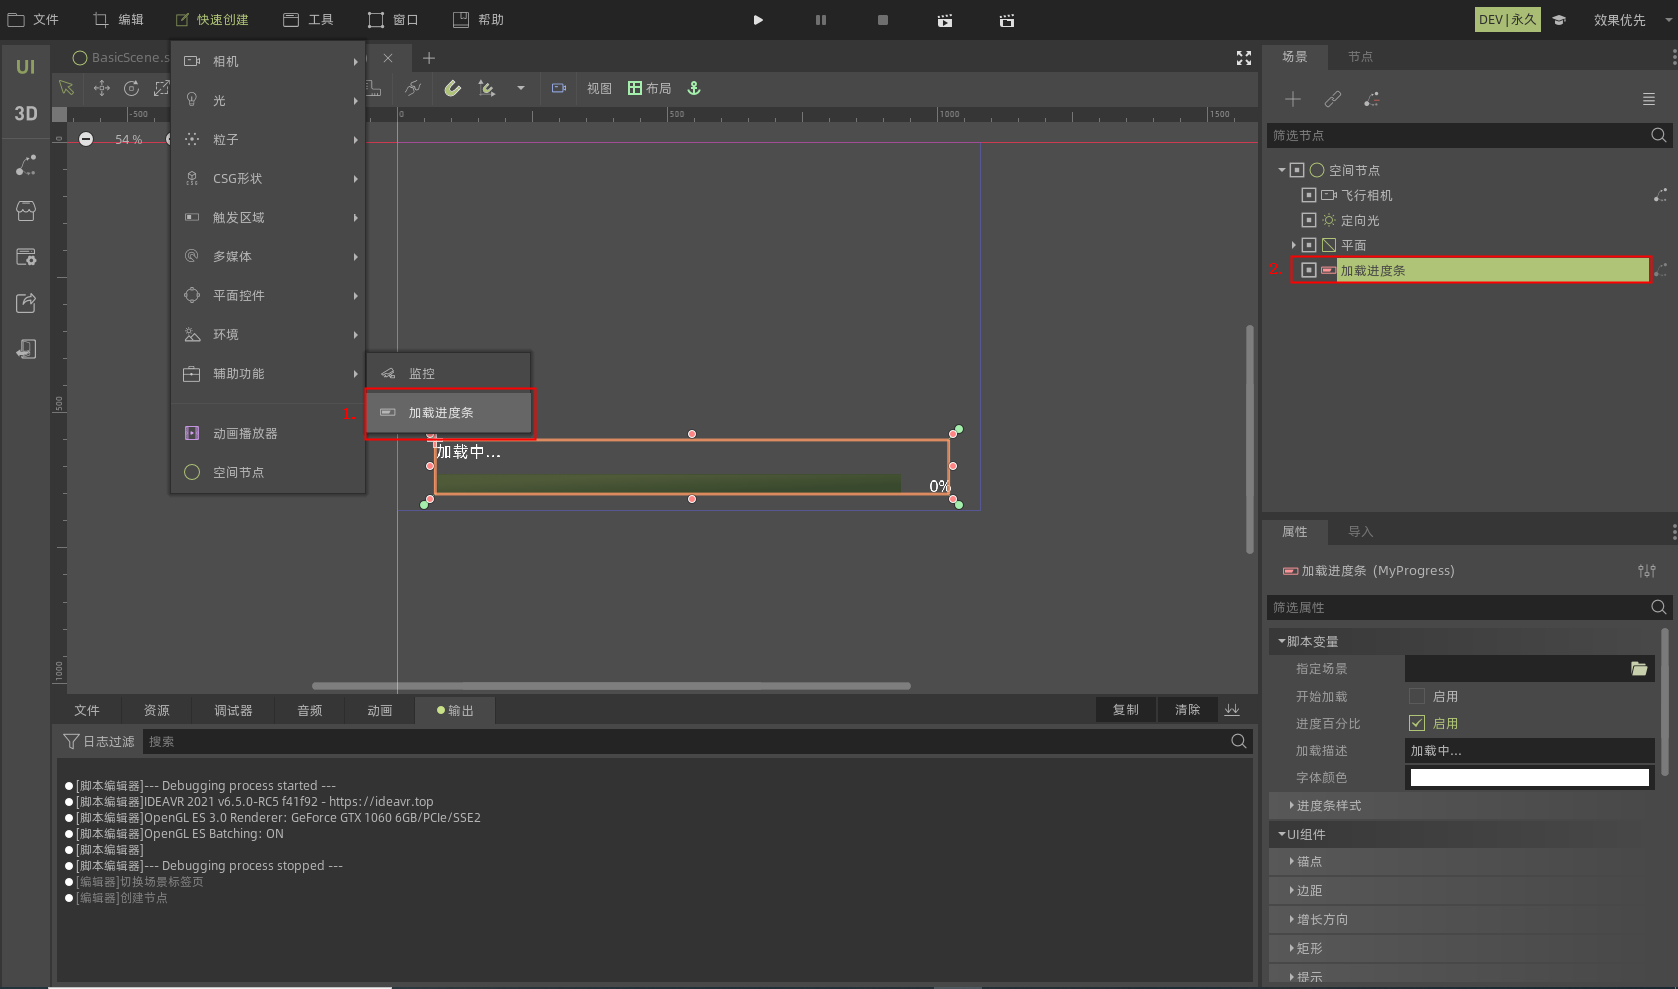The height and width of the screenshot is (989, 1678).
Task: Expand the 平面 tree node
Action: [1294, 245]
